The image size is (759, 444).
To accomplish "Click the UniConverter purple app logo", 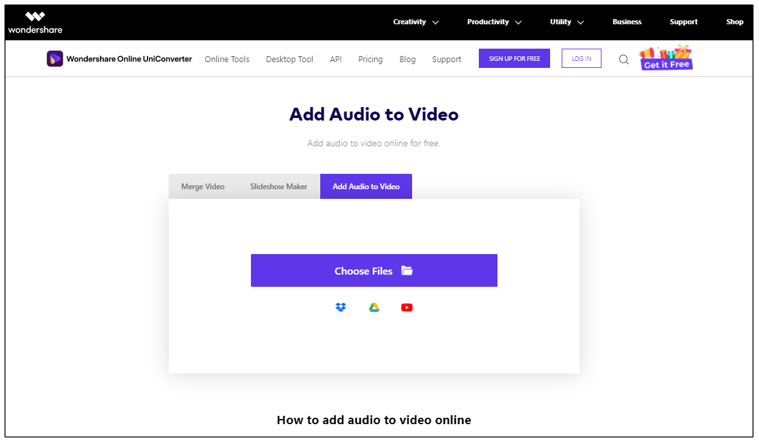I will tap(55, 59).
